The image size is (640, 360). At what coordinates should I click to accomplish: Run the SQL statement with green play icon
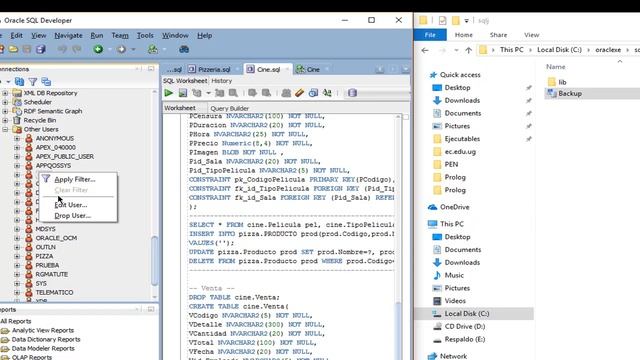click(x=168, y=93)
